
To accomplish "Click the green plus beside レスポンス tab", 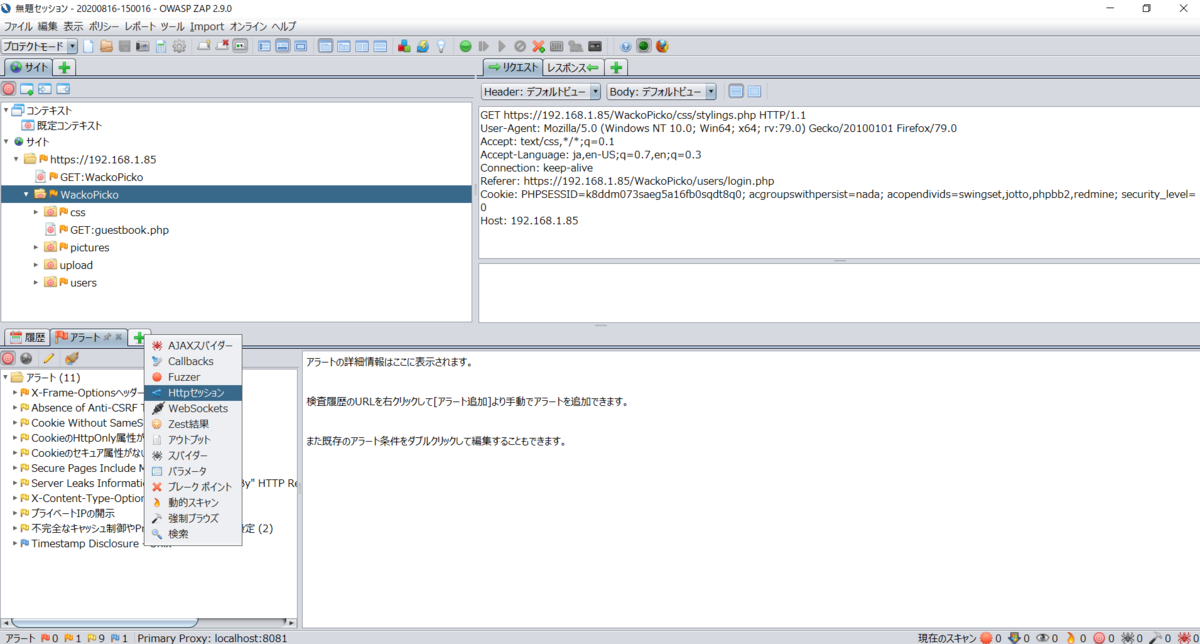I will pyautogui.click(x=617, y=67).
